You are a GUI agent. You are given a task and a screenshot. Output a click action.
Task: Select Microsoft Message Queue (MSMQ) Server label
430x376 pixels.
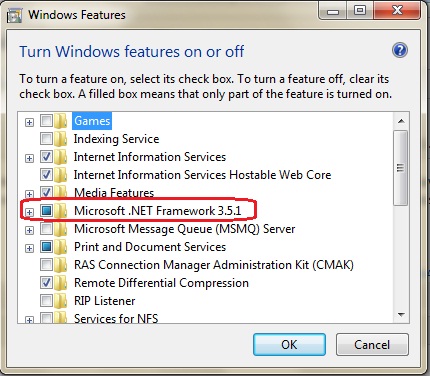pos(184,229)
